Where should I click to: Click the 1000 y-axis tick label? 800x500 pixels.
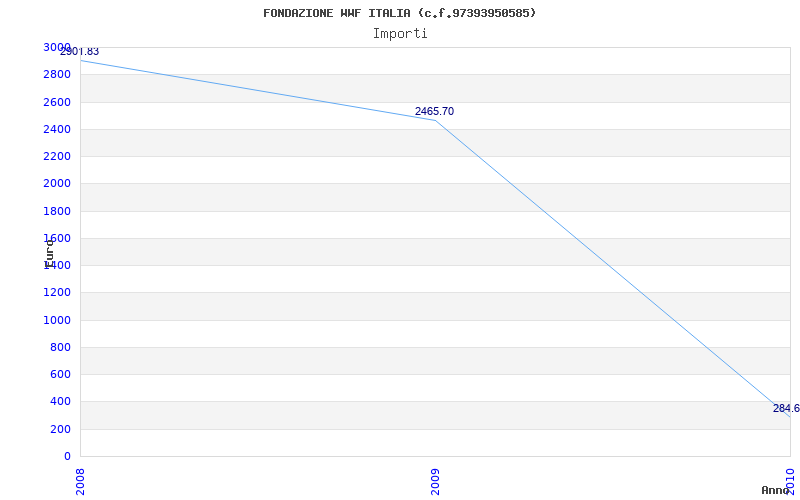(57, 320)
